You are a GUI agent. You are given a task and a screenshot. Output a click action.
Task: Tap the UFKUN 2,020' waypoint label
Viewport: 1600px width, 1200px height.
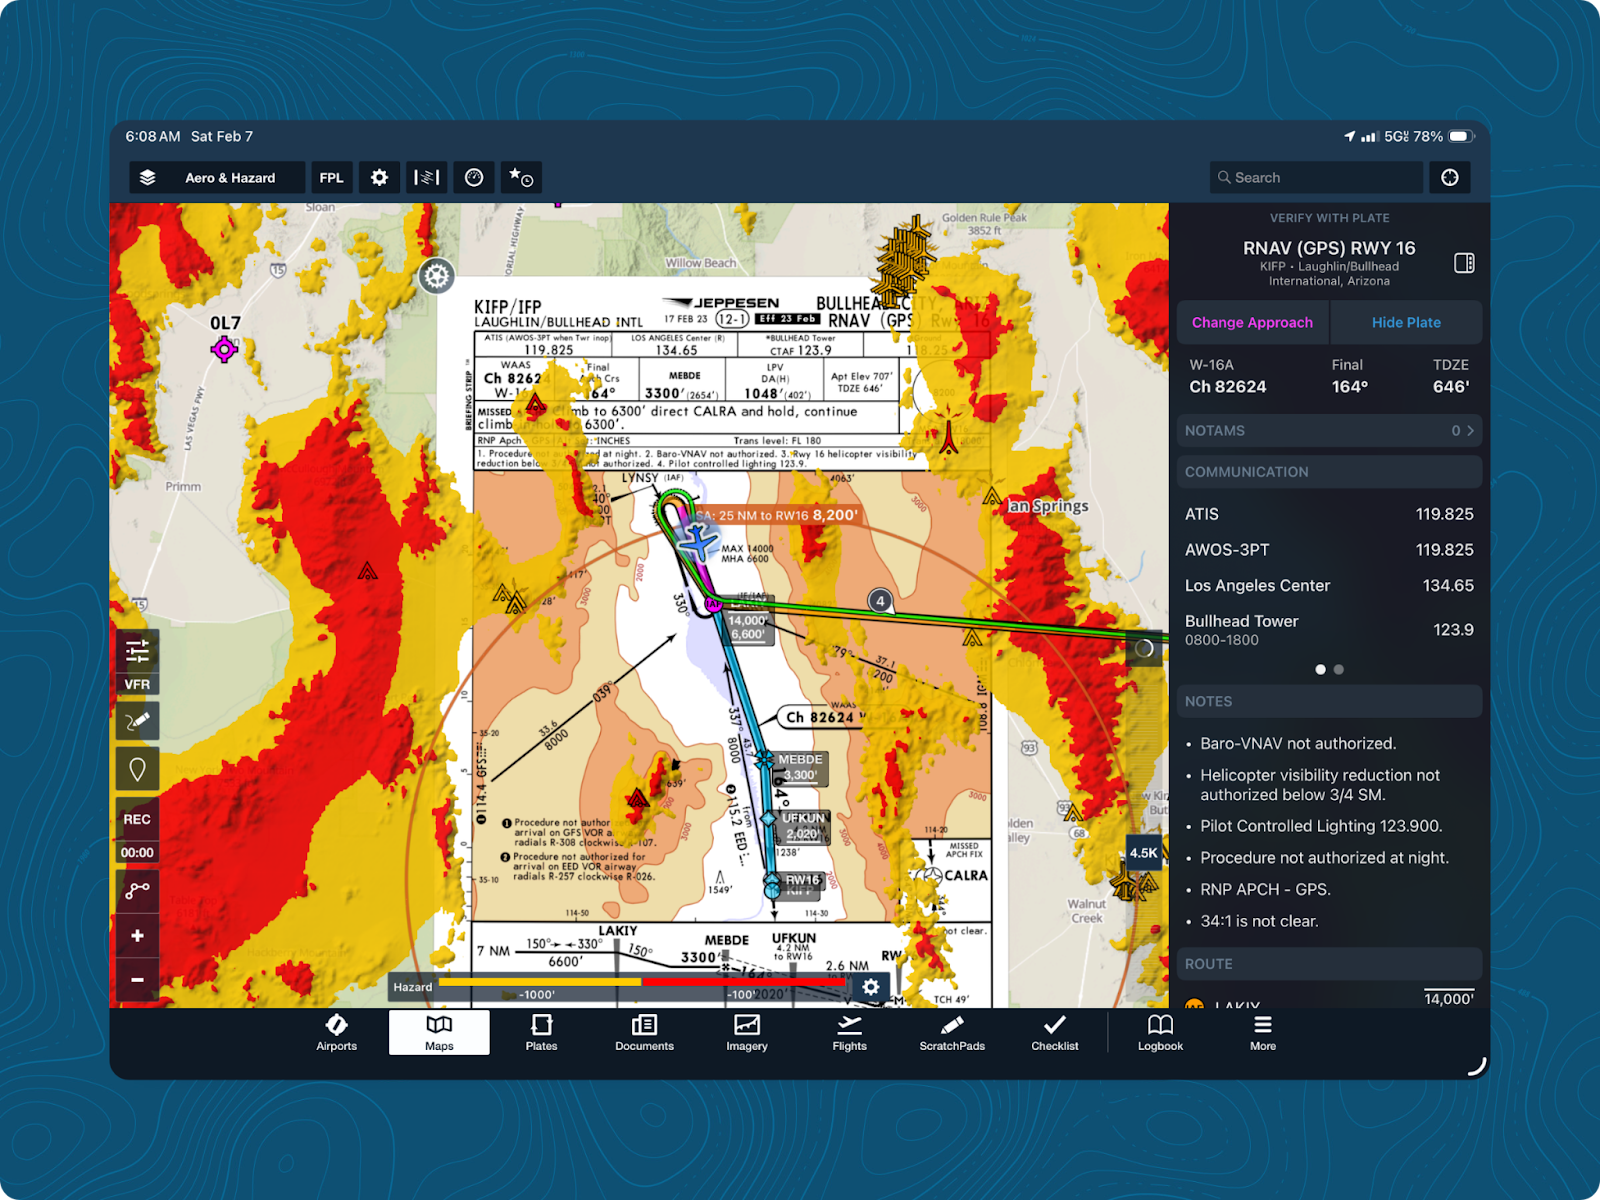click(x=803, y=826)
